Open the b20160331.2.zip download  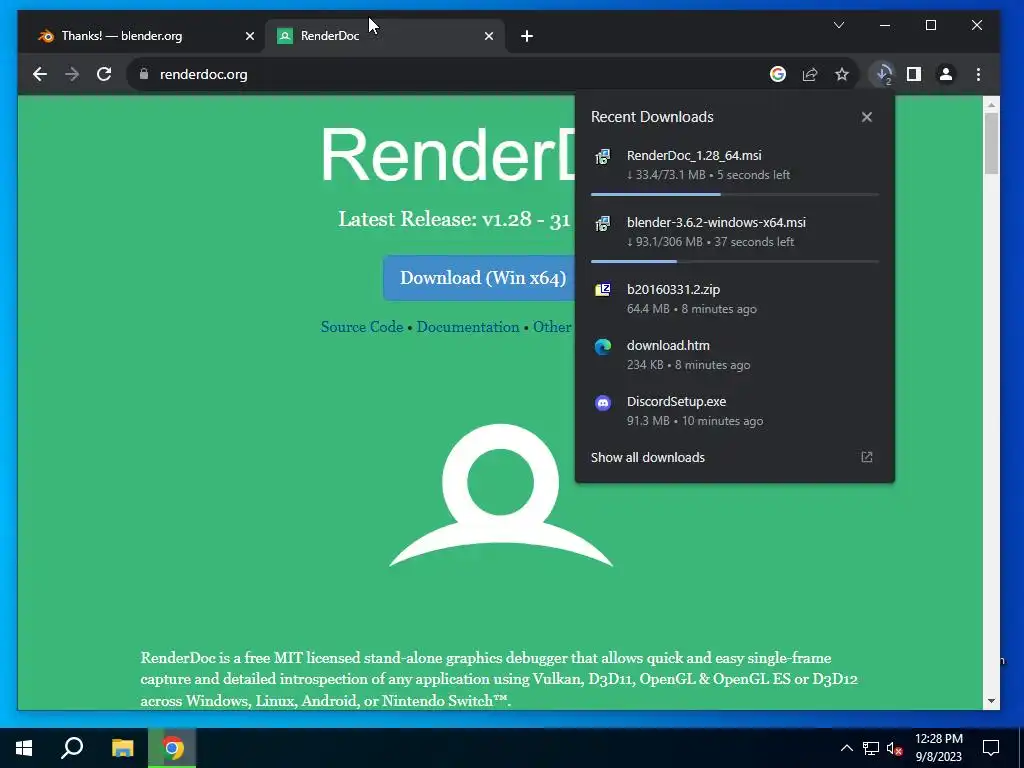coord(735,298)
